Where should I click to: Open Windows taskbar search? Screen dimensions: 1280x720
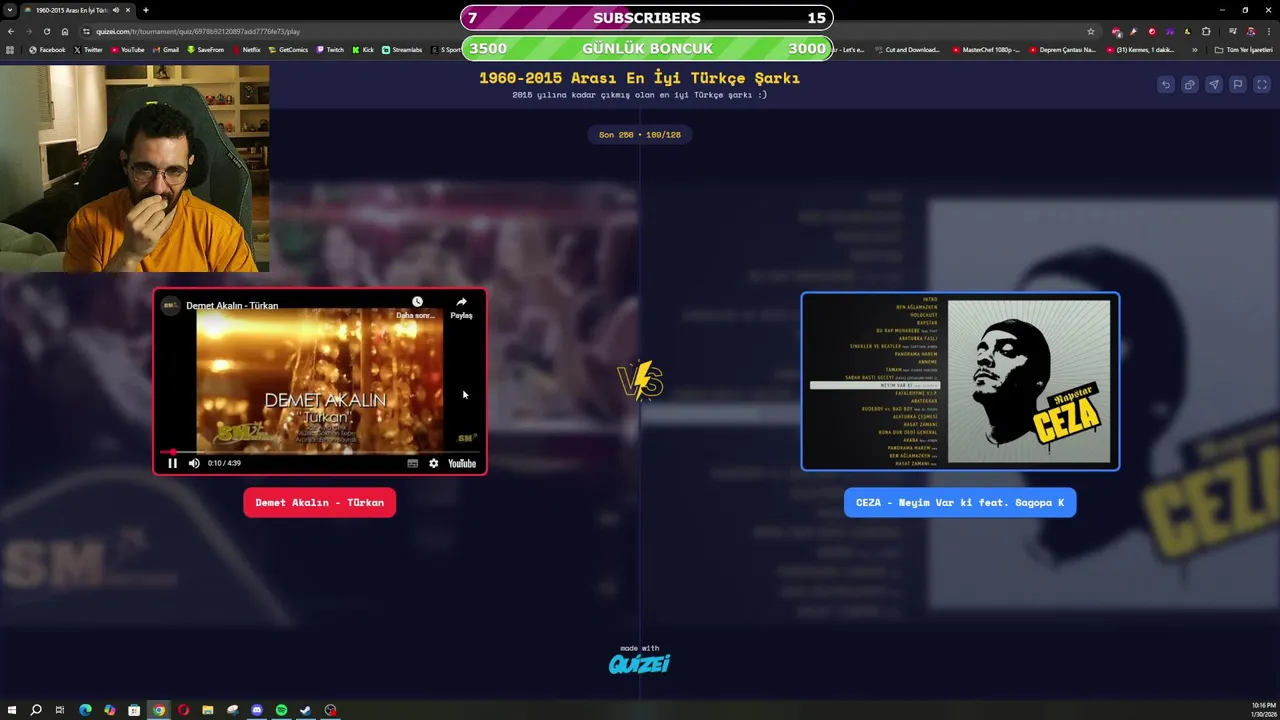click(36, 710)
